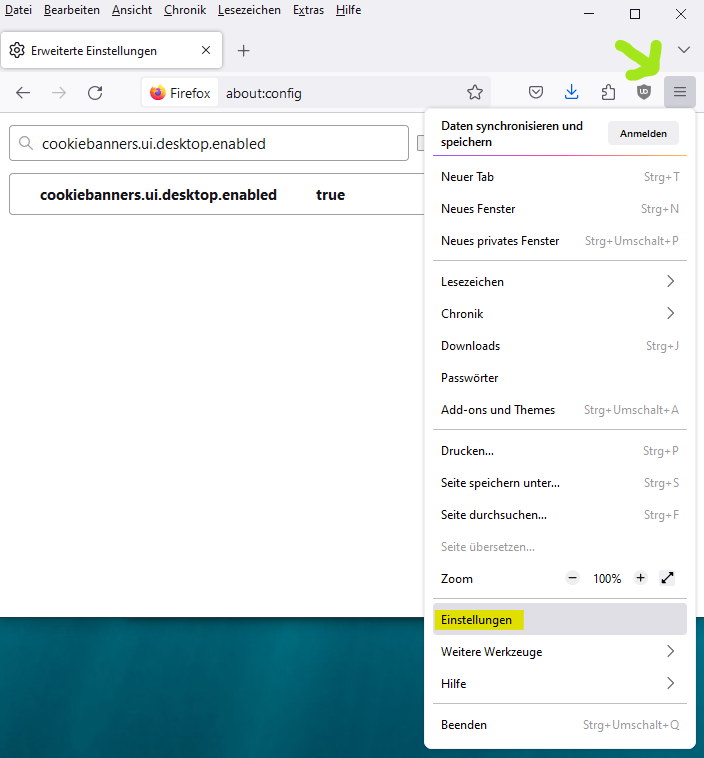
Task: Close the hamburger application menu button
Action: [680, 93]
